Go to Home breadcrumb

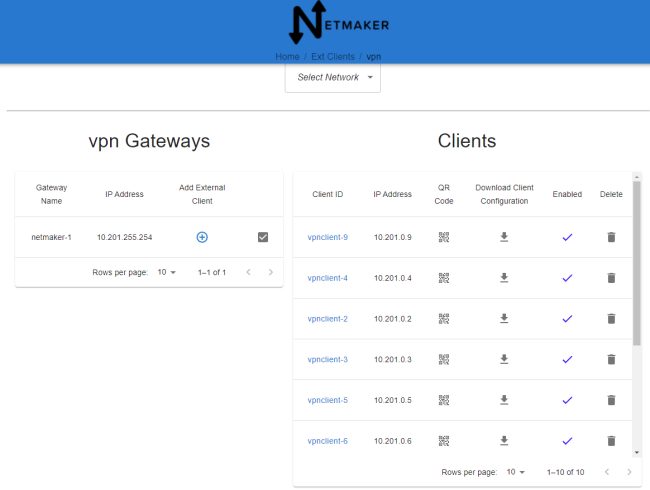pos(287,57)
